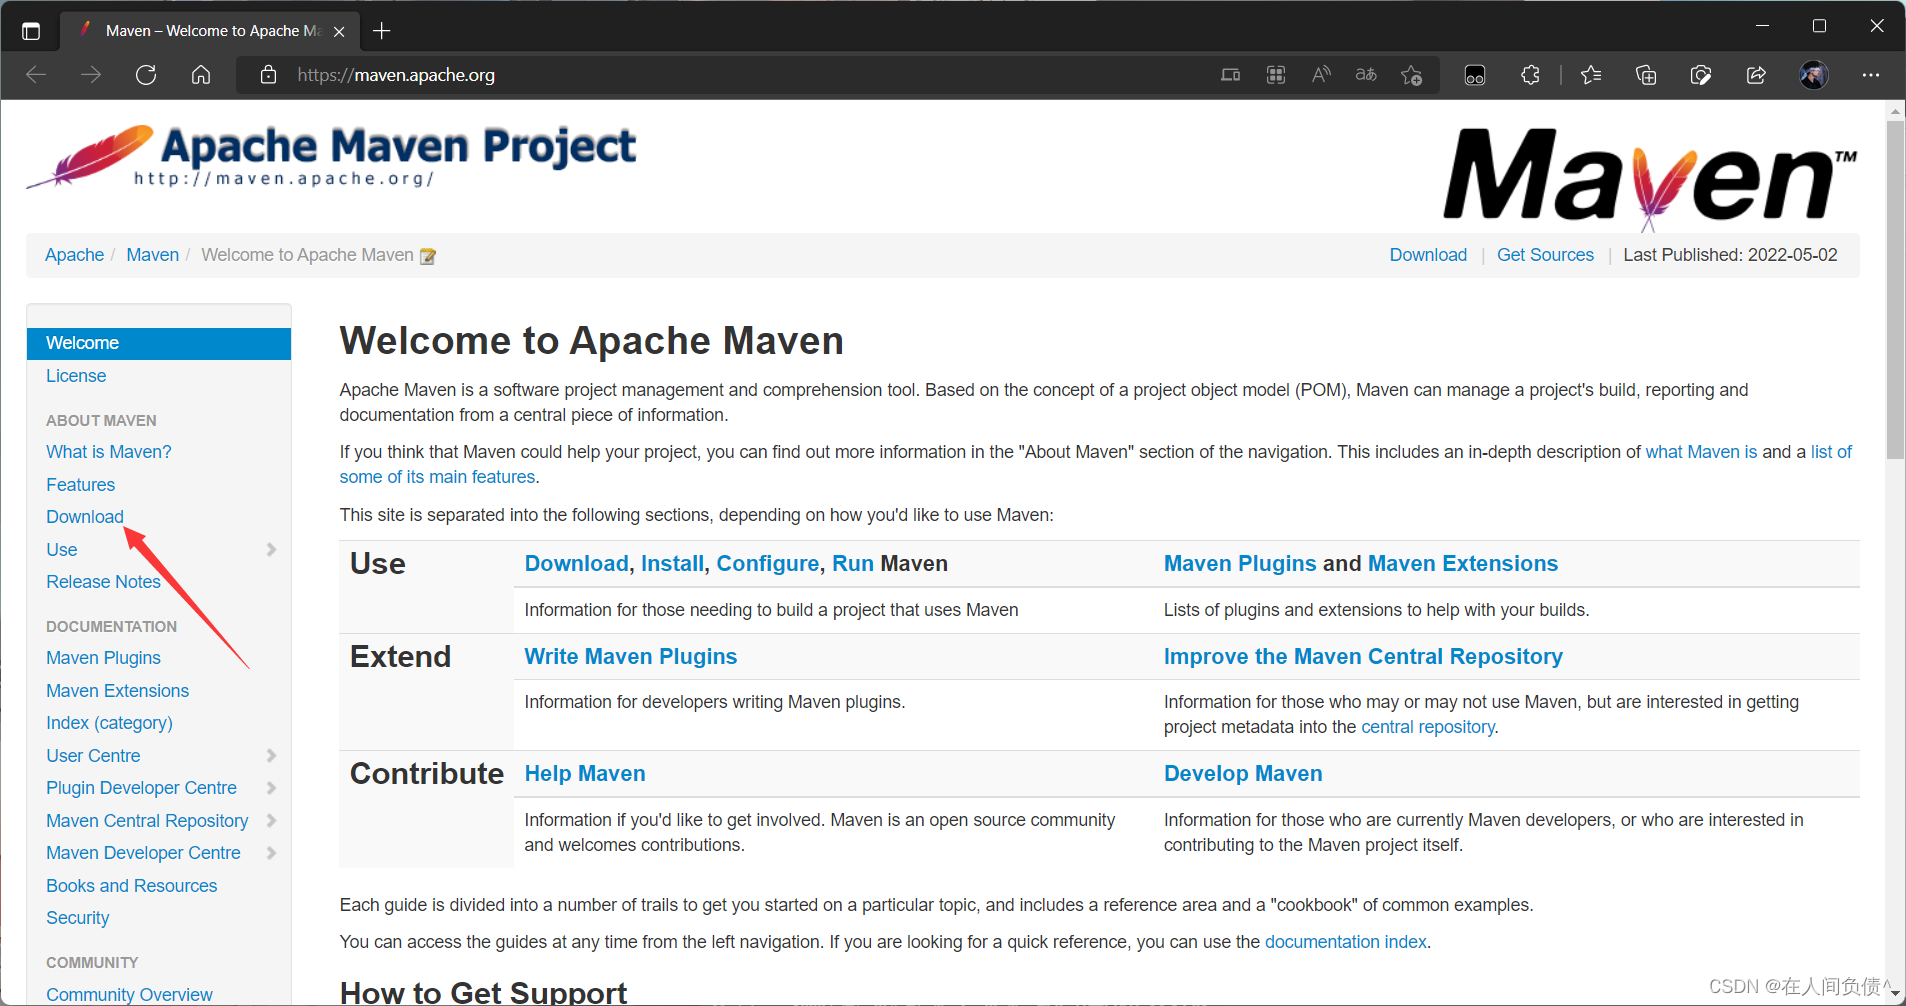Open Maven Plugins heading link in table
The height and width of the screenshot is (1006, 1906).
point(1240,564)
